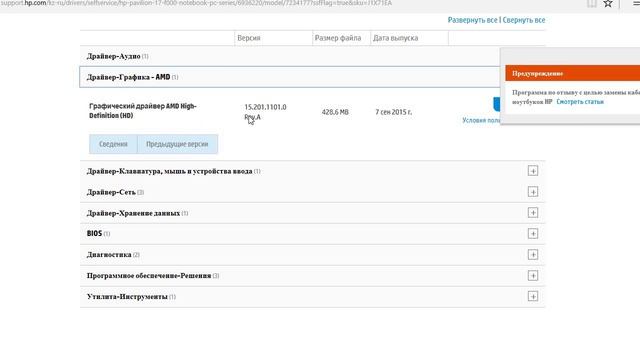Image resolution: width=640 pixels, height=360 pixels.
Task: Expand Программное обеспечение-Решения plus icon
Action: [x=533, y=276]
